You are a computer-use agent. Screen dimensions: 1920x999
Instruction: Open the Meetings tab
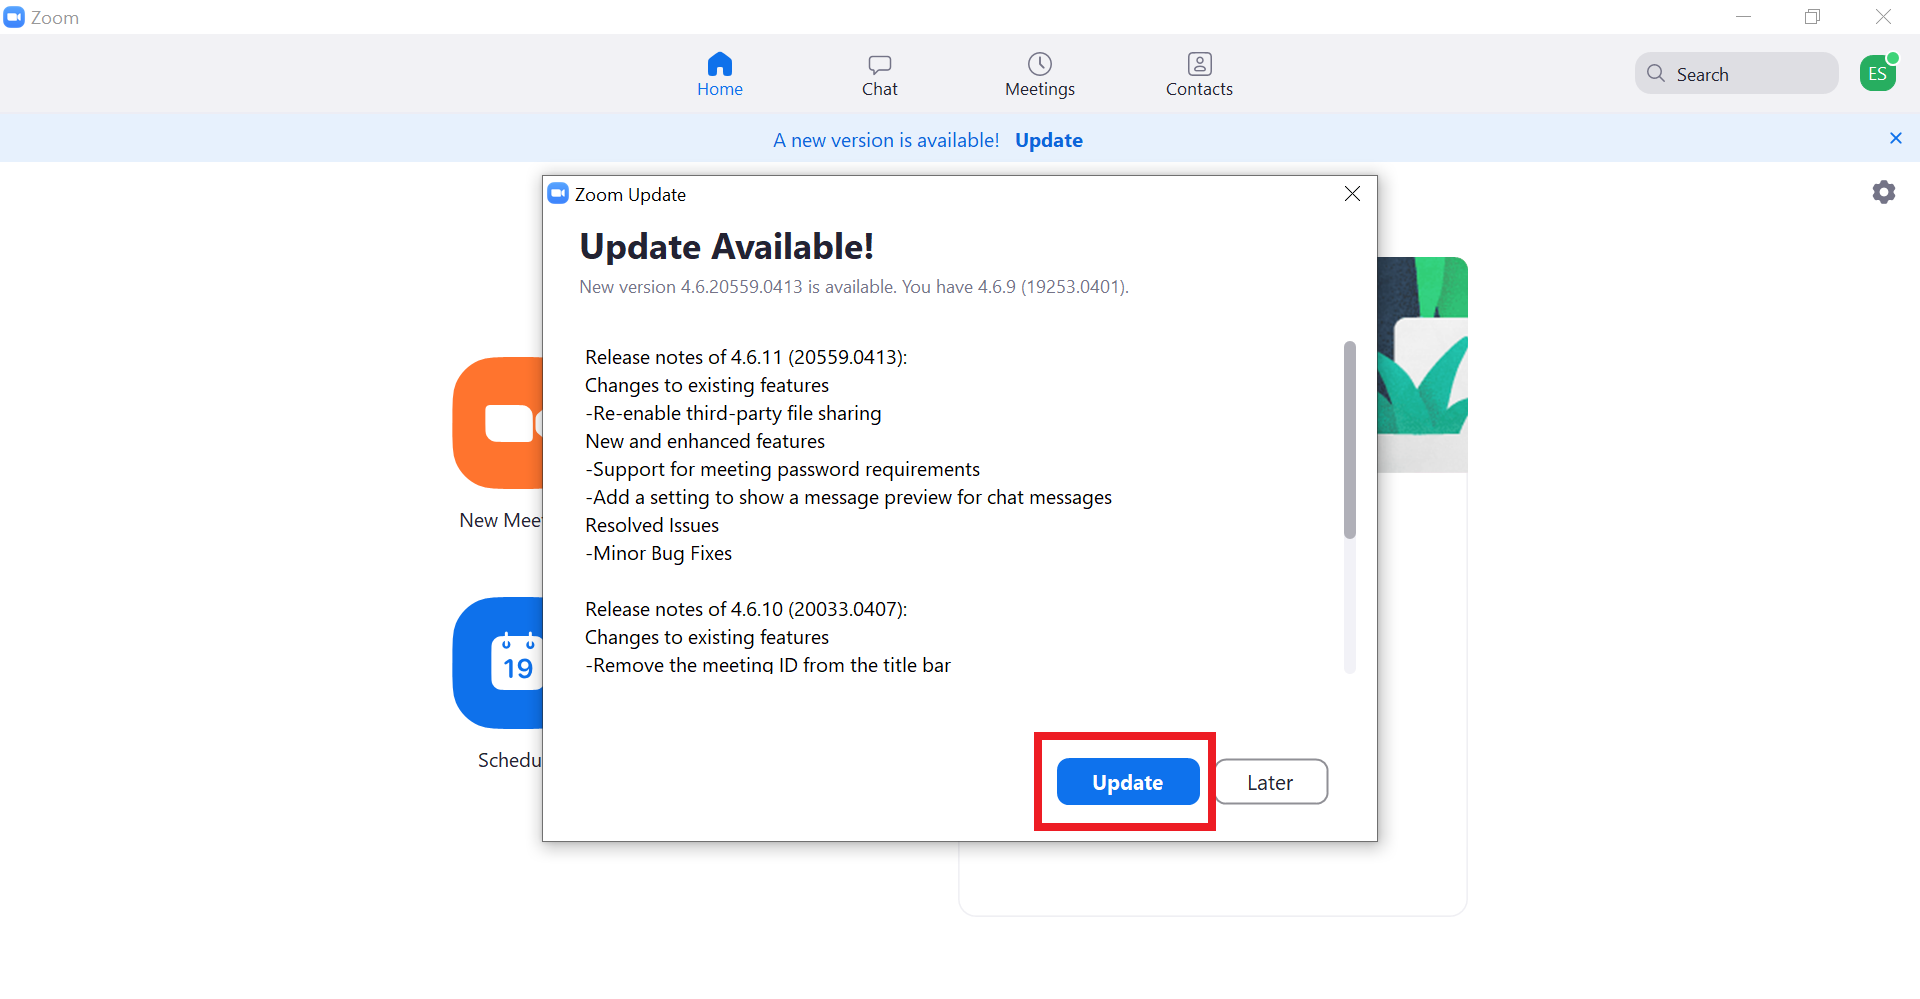(1040, 75)
